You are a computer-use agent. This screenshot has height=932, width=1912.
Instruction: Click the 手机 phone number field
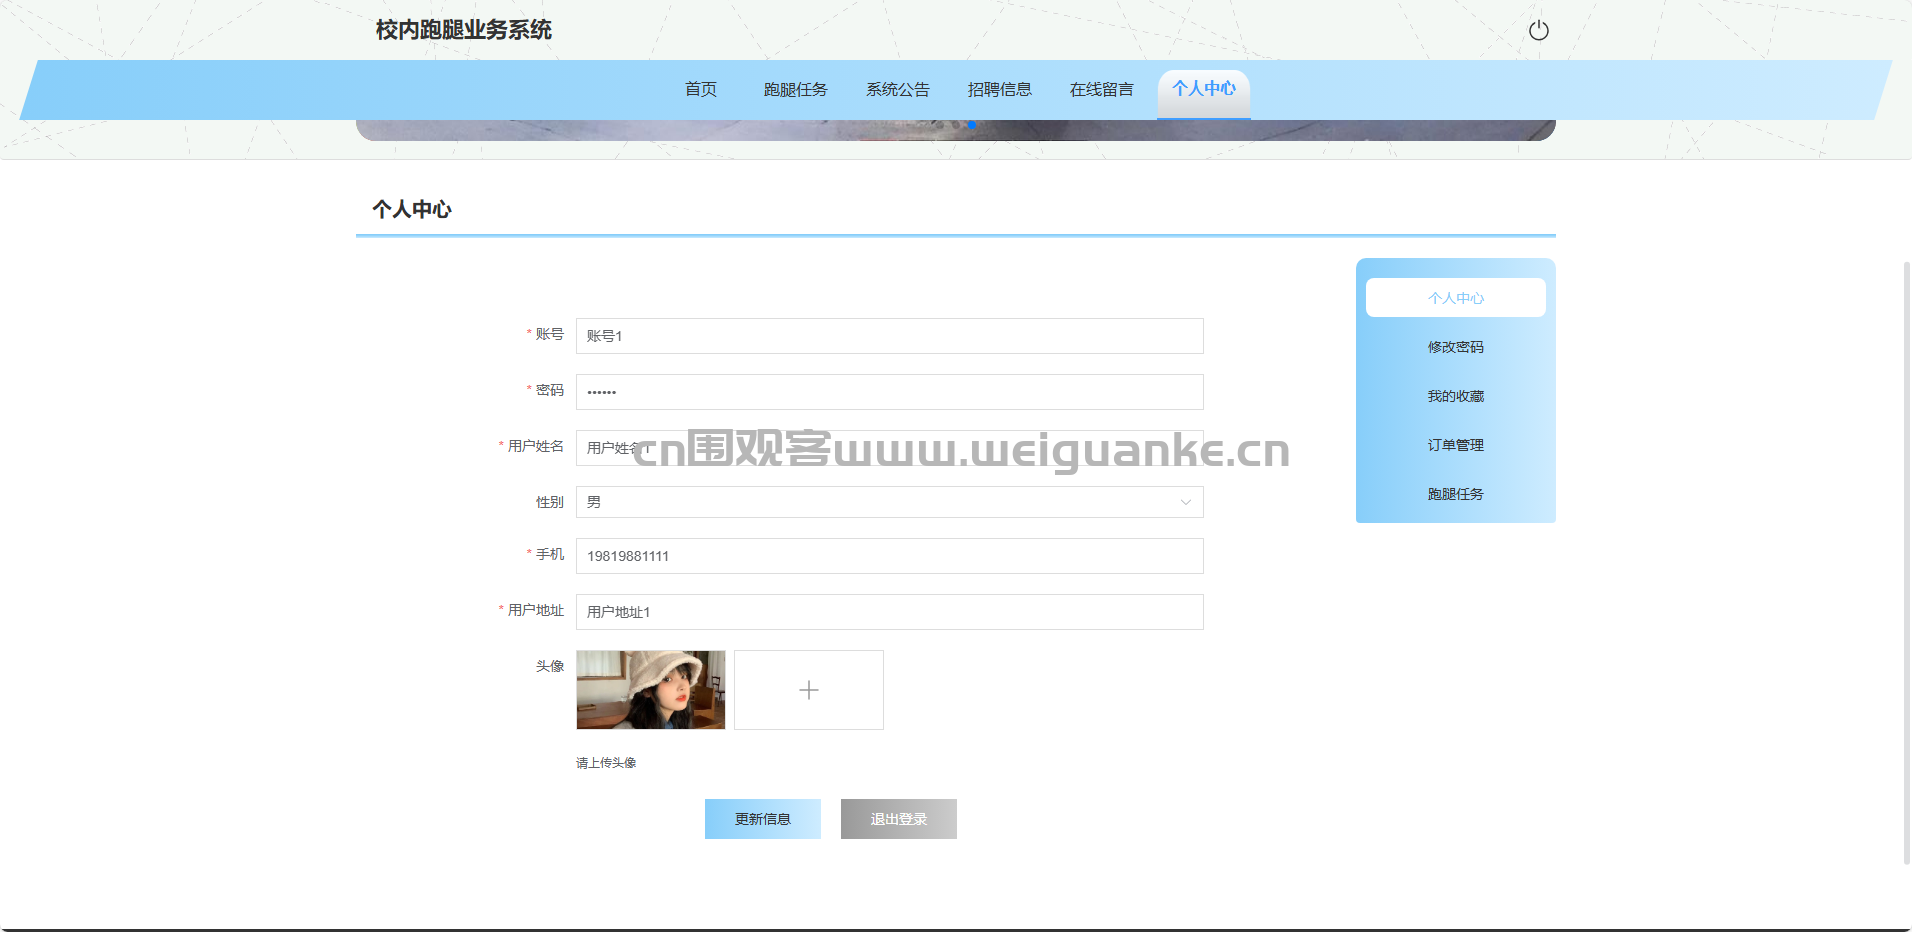(889, 556)
